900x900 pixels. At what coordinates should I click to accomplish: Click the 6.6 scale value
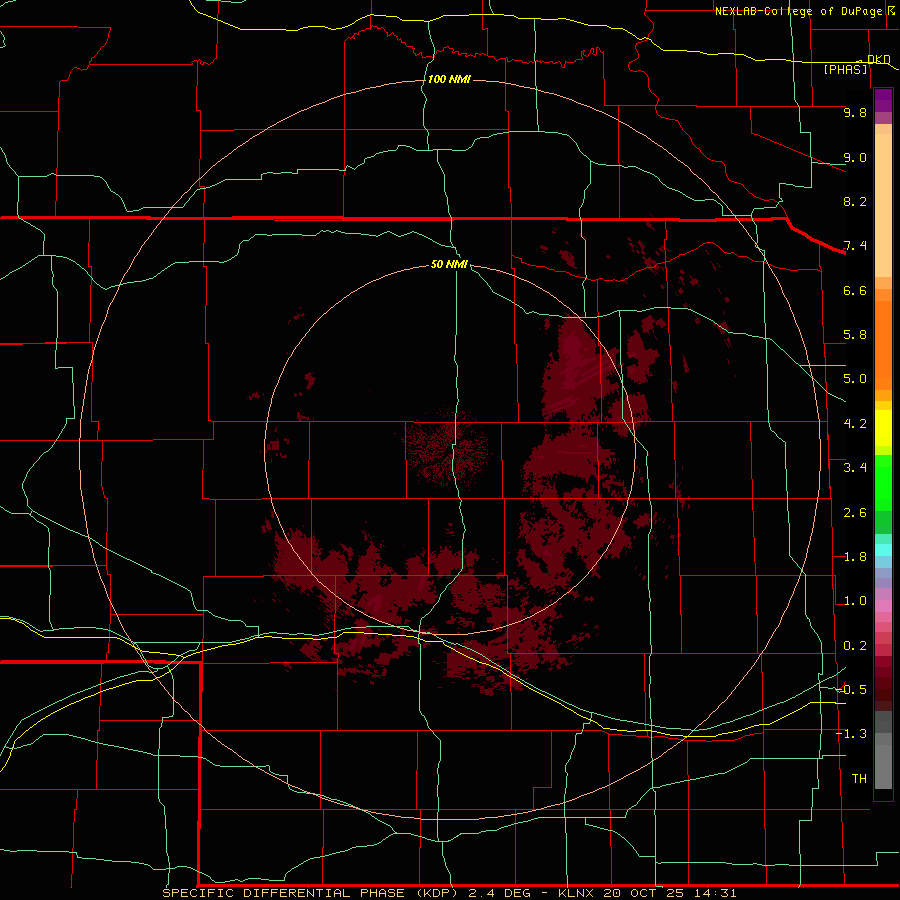coord(855,290)
